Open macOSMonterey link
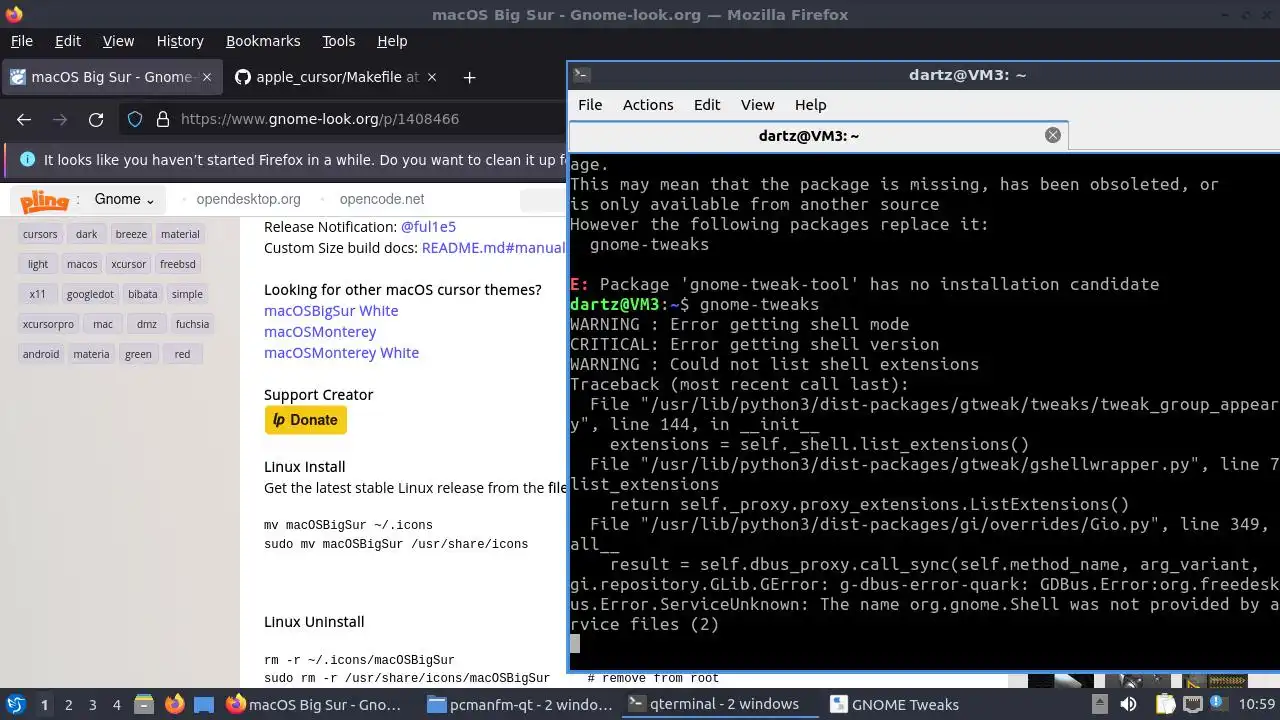1280x720 pixels. click(320, 332)
